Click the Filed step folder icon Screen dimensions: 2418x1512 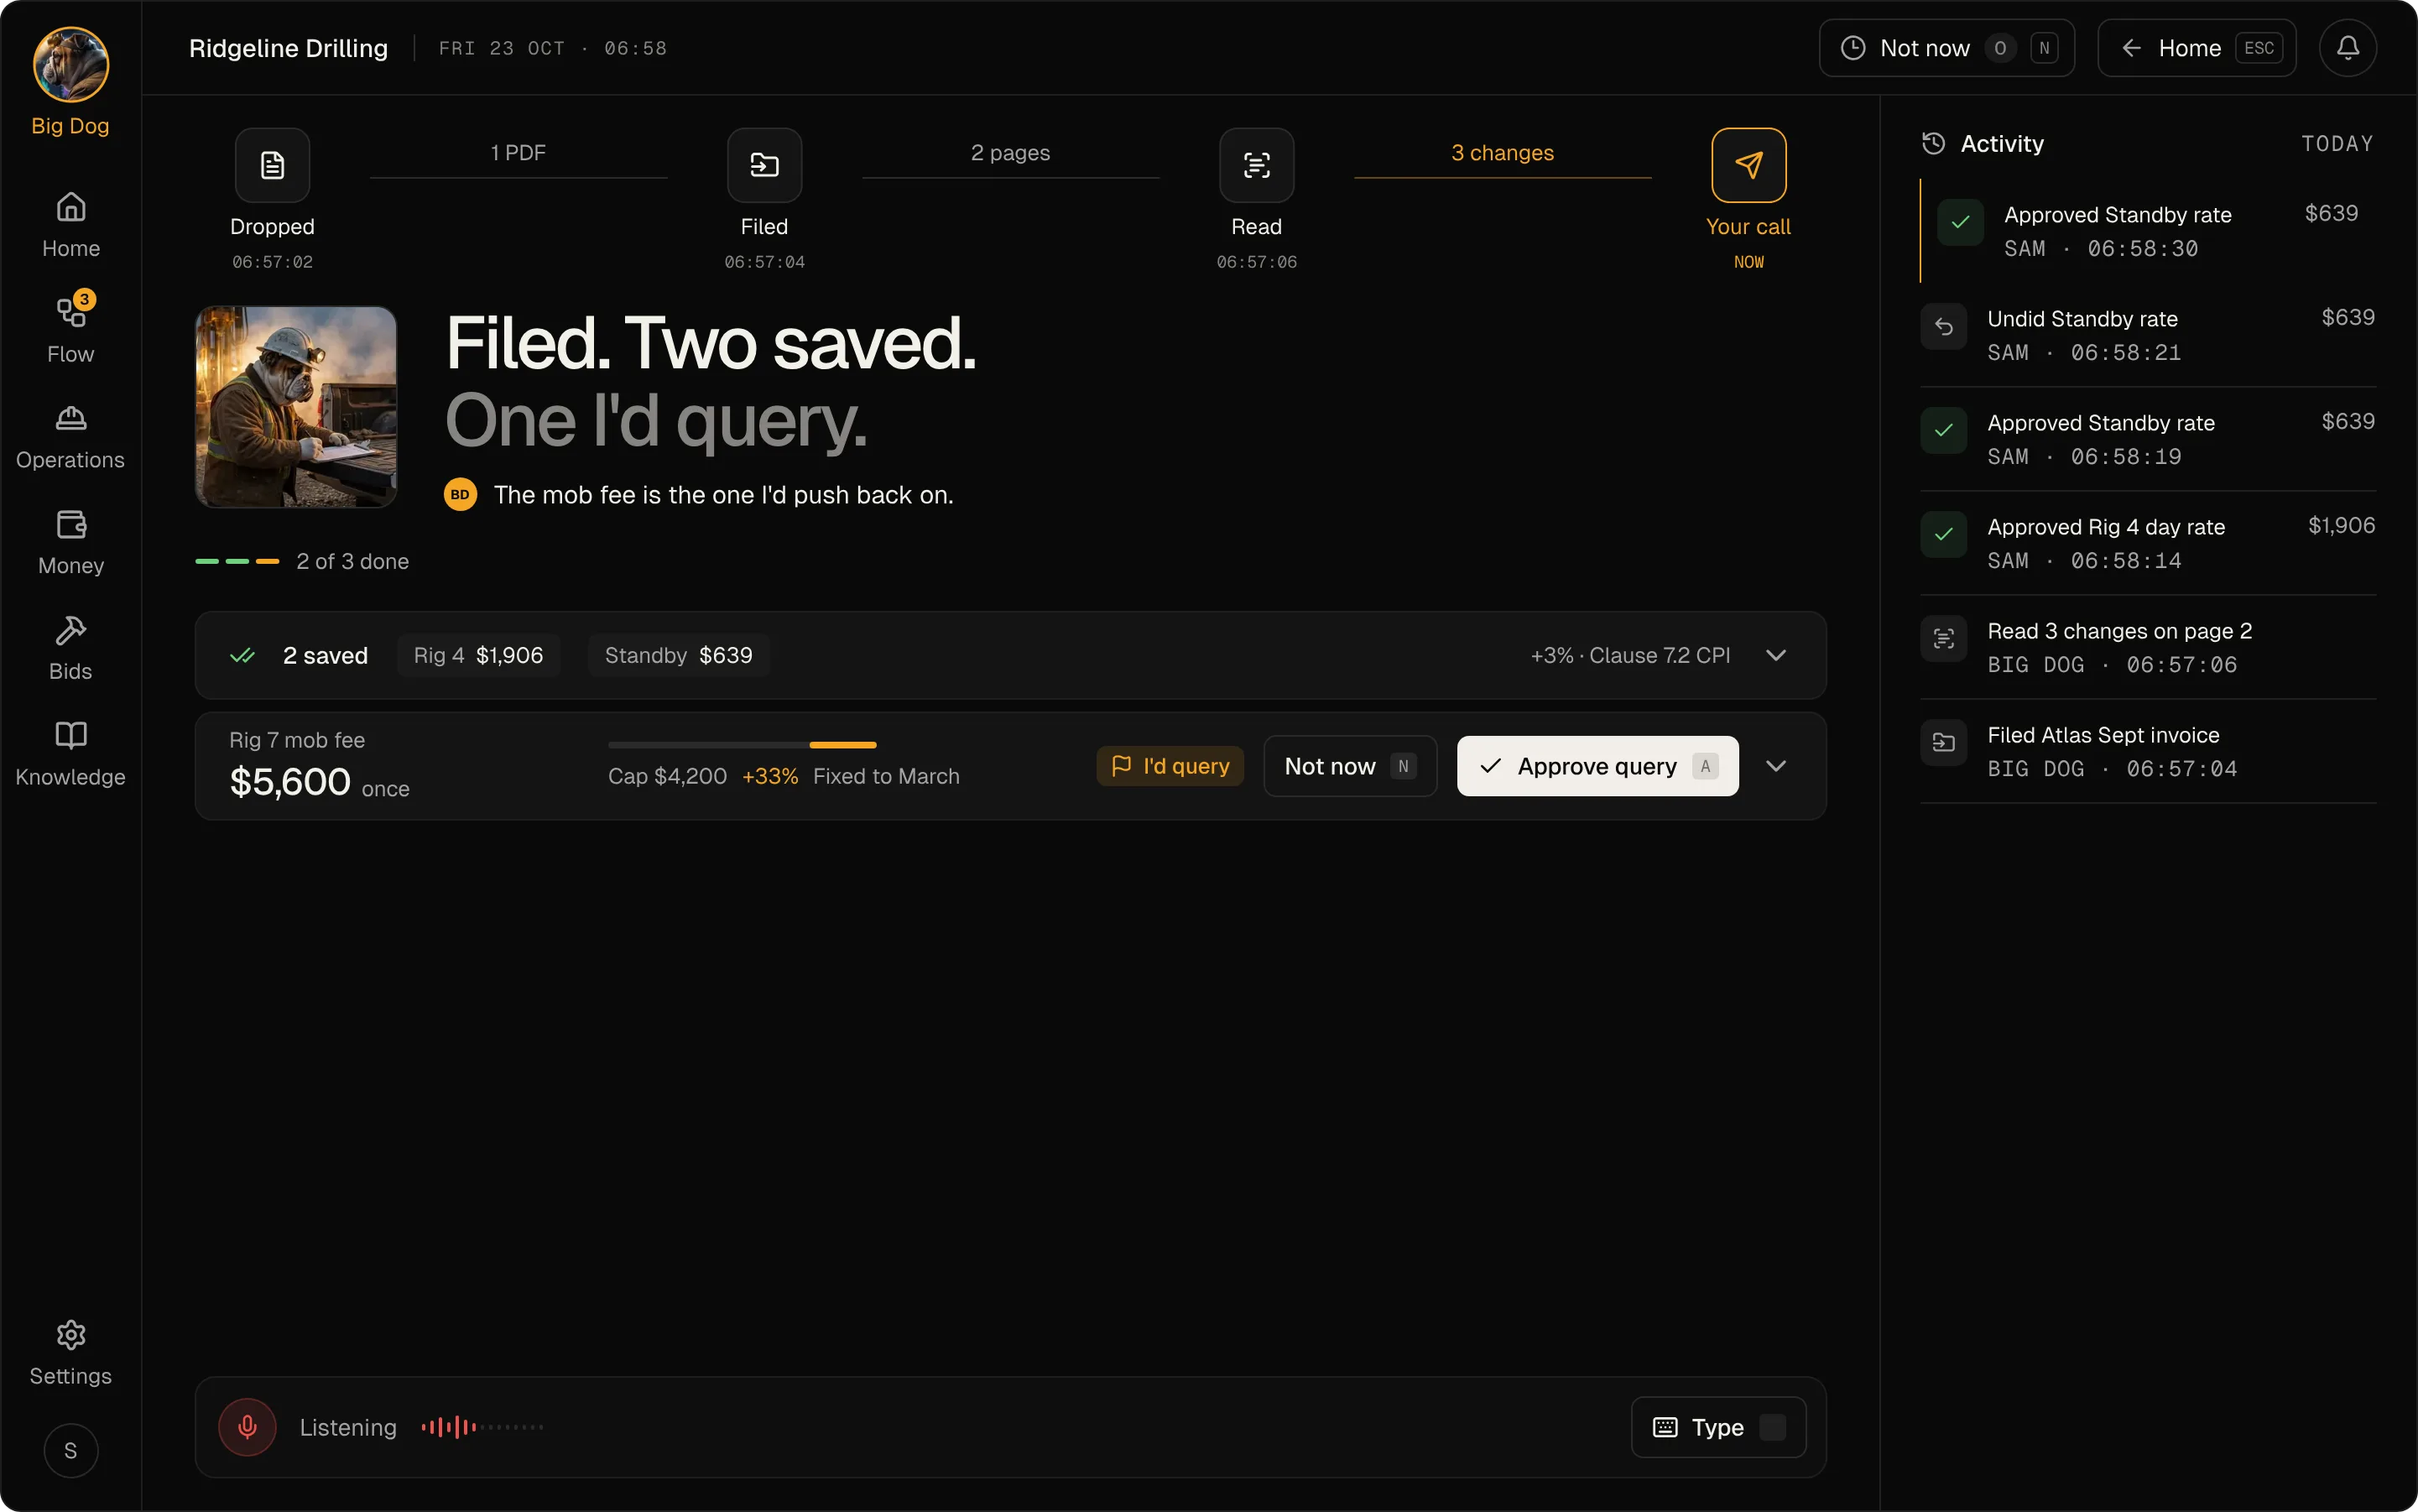click(764, 165)
